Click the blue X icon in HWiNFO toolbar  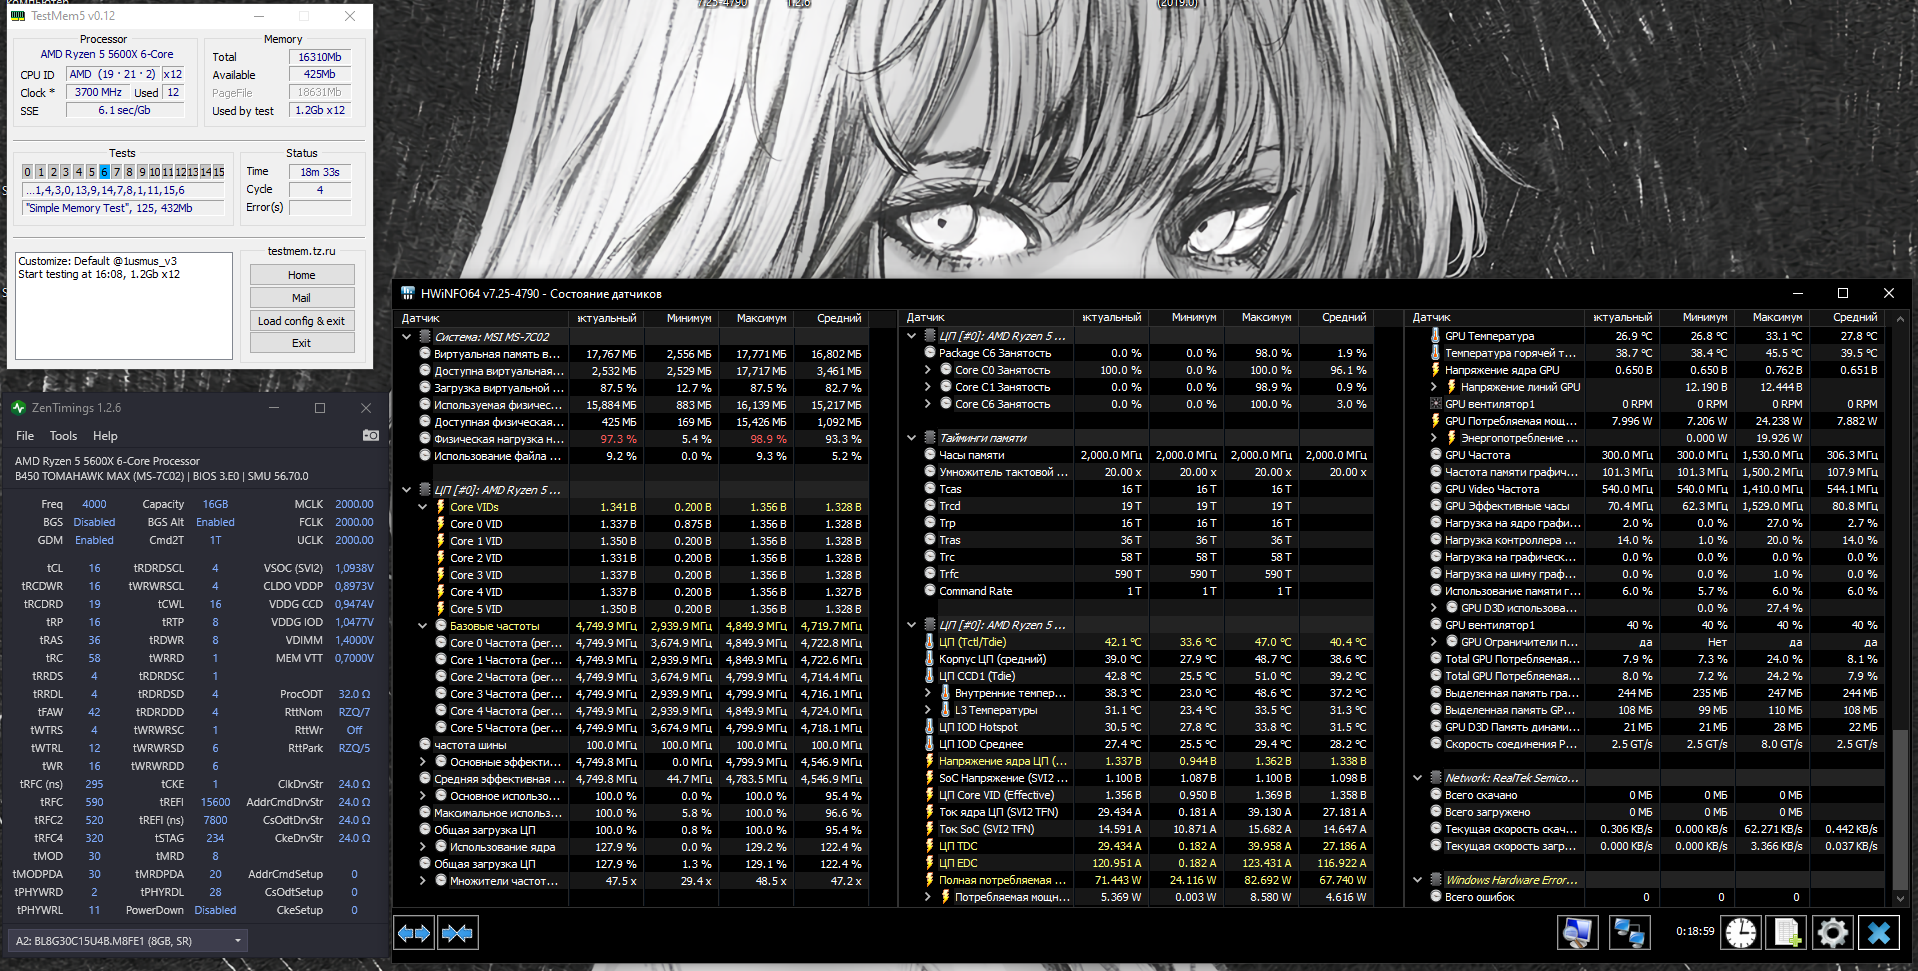1879,933
